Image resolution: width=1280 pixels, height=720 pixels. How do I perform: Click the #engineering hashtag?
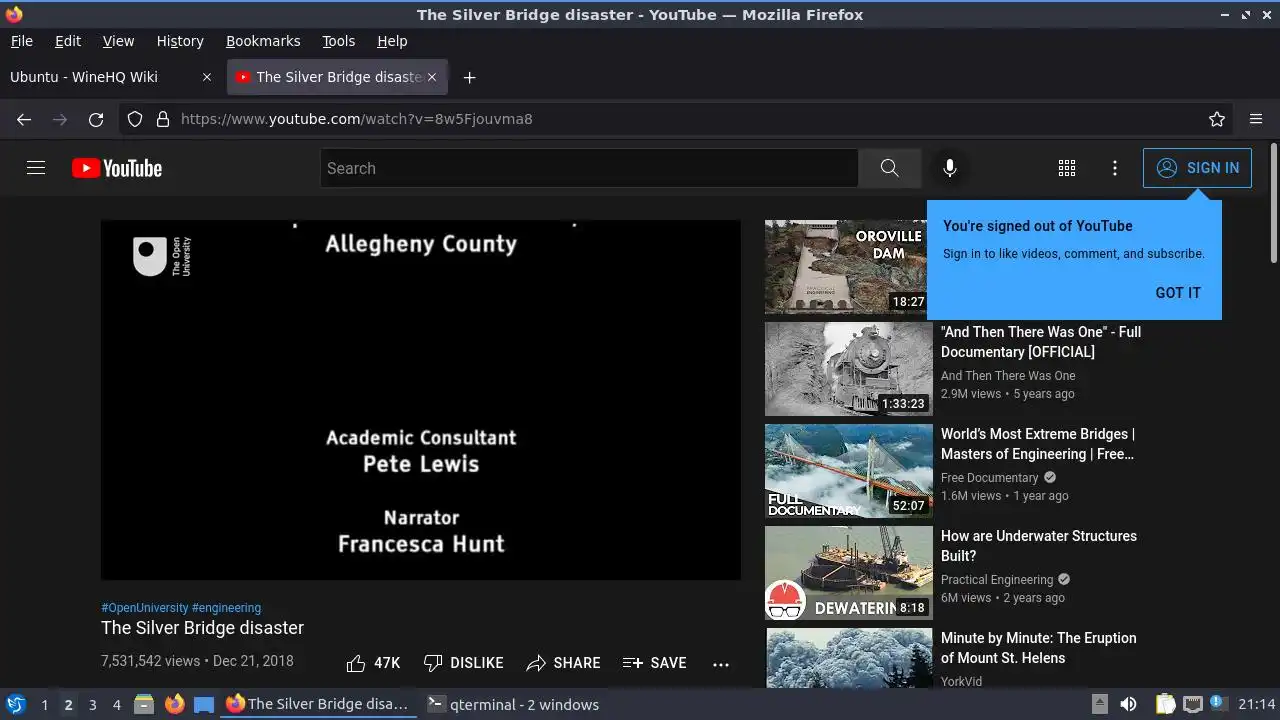click(x=226, y=607)
